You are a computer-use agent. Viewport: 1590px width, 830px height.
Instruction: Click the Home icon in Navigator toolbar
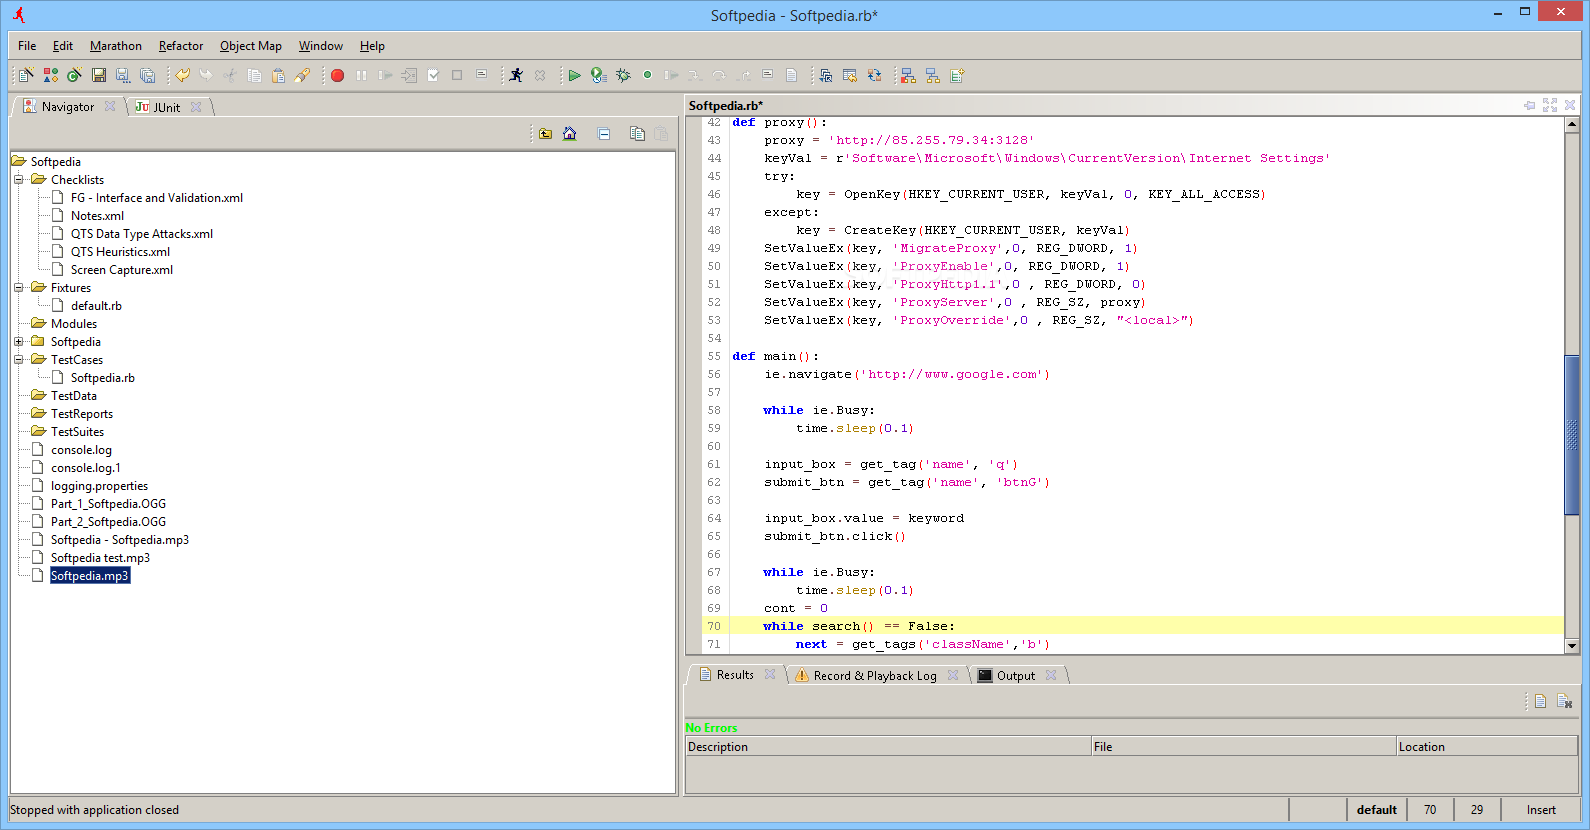tap(569, 134)
